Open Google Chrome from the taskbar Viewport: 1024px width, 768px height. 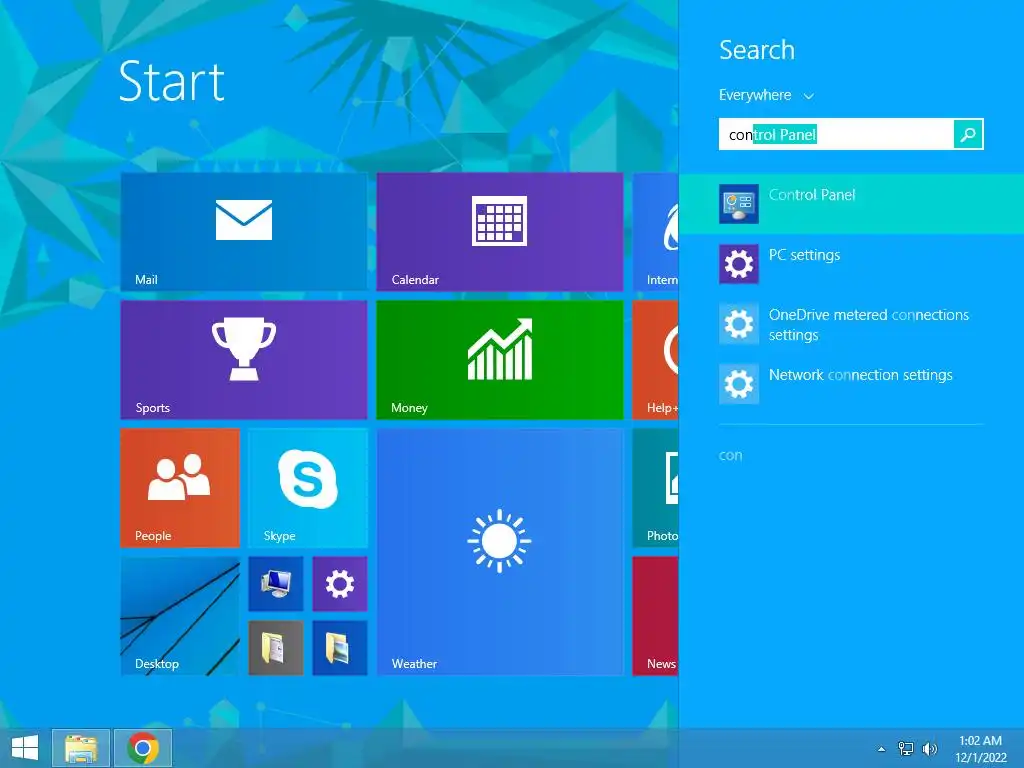[x=143, y=748]
